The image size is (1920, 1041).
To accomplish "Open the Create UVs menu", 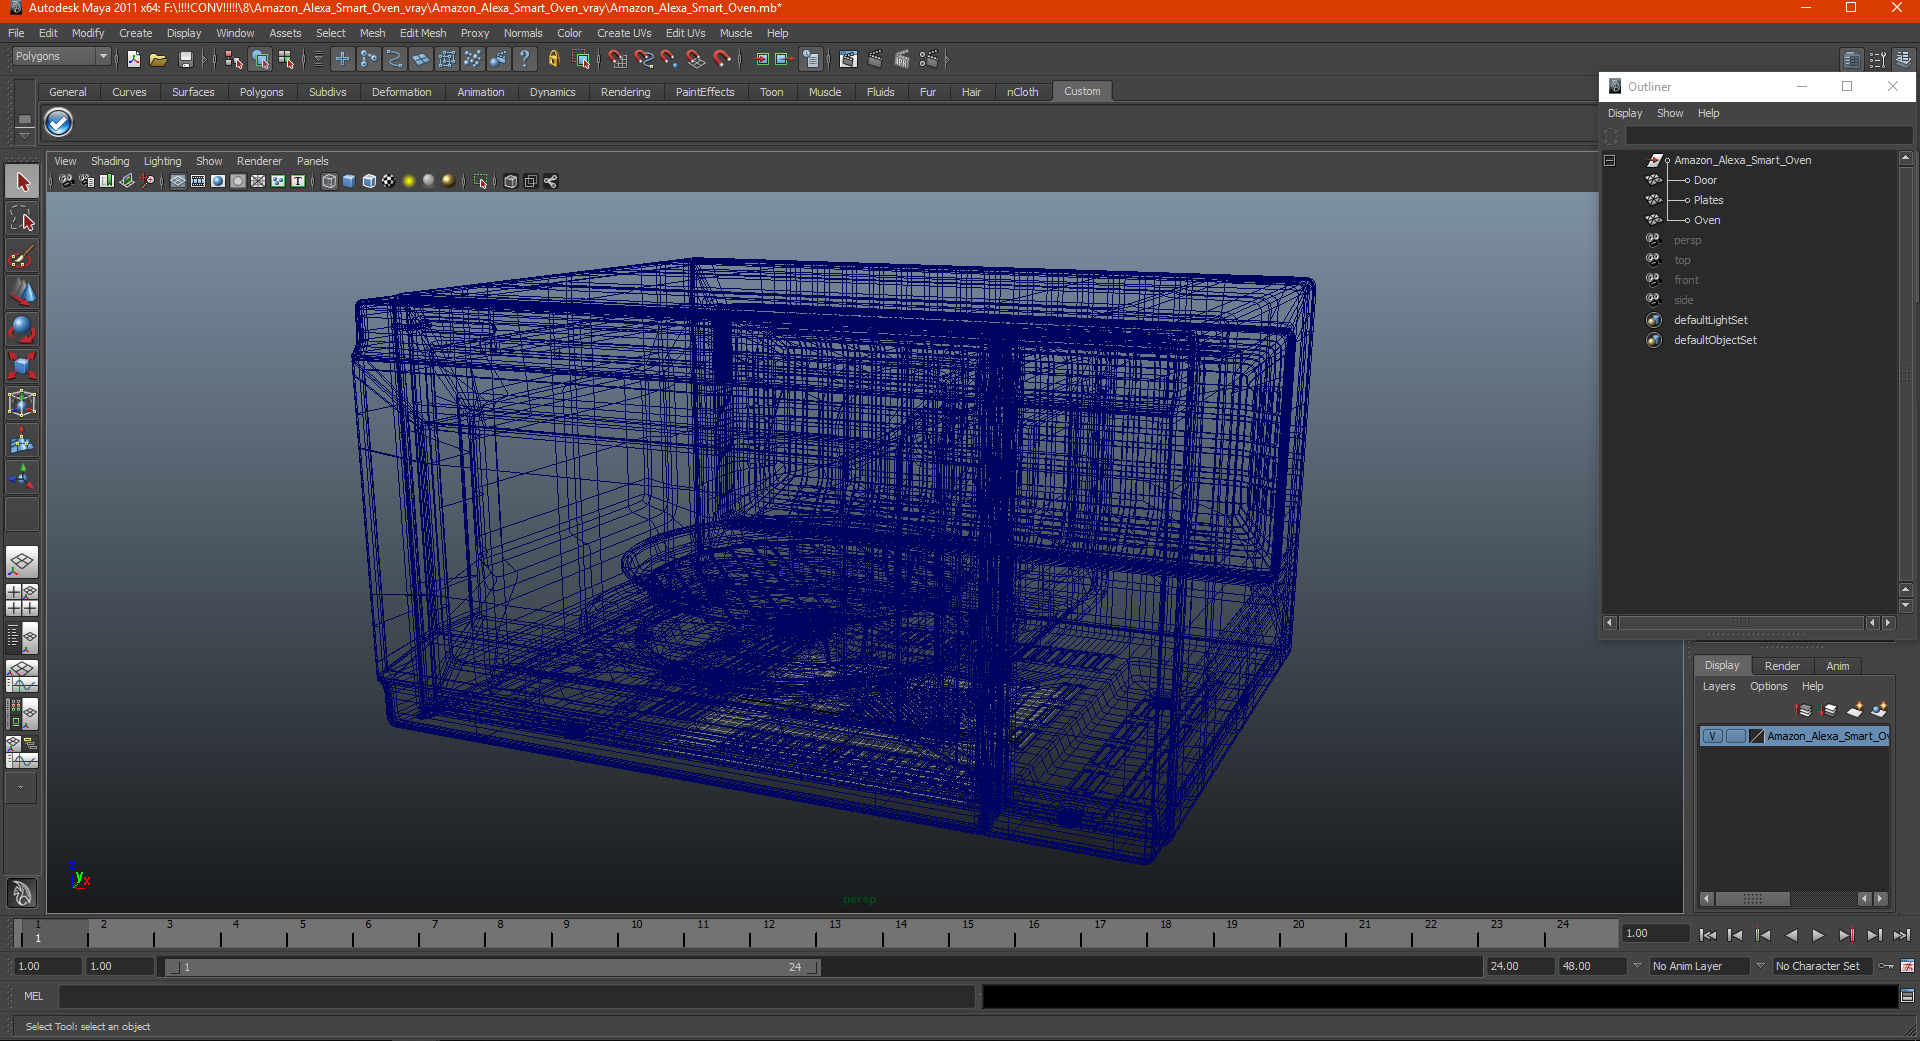I will (624, 33).
